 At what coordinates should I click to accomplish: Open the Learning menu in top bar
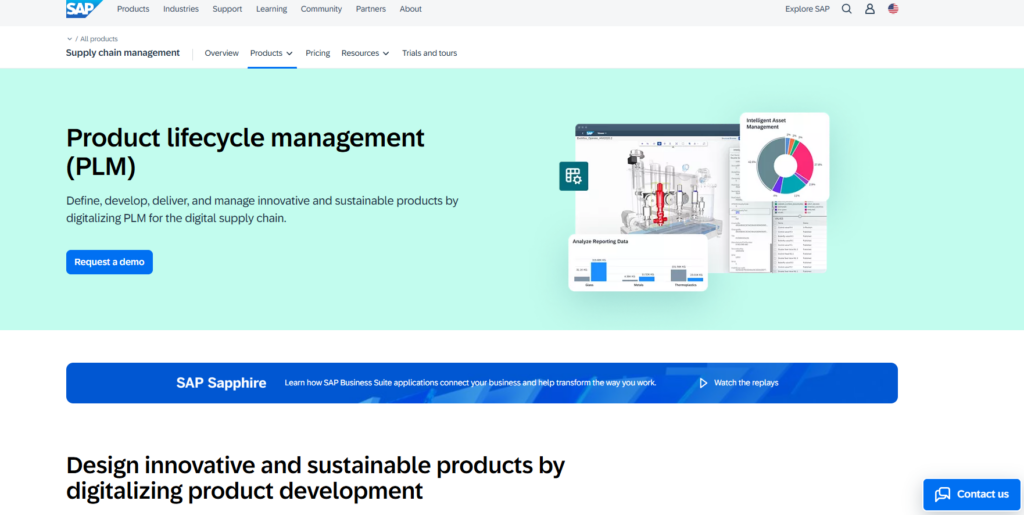click(271, 9)
